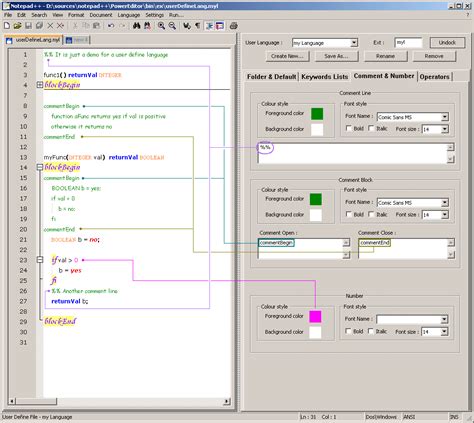
Task: Toggle the show all characters pilcrow icon
Action: pyautogui.click(x=197, y=26)
